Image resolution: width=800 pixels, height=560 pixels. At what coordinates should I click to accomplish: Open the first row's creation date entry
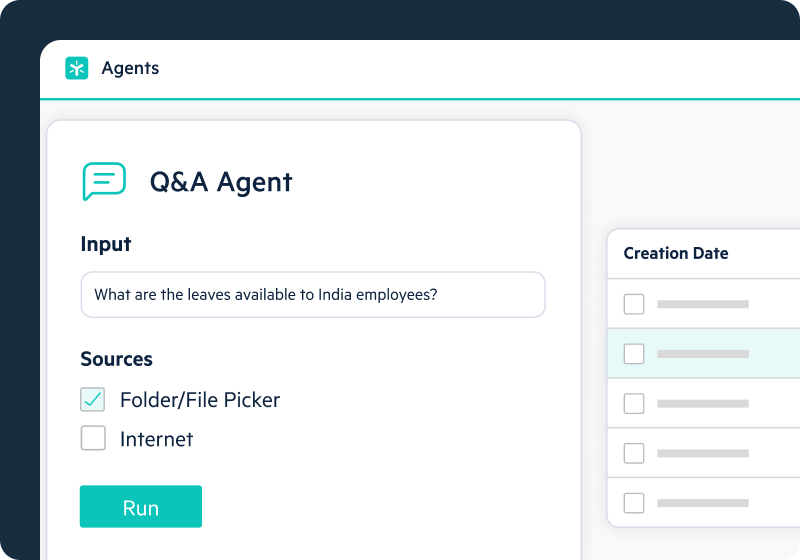[703, 304]
